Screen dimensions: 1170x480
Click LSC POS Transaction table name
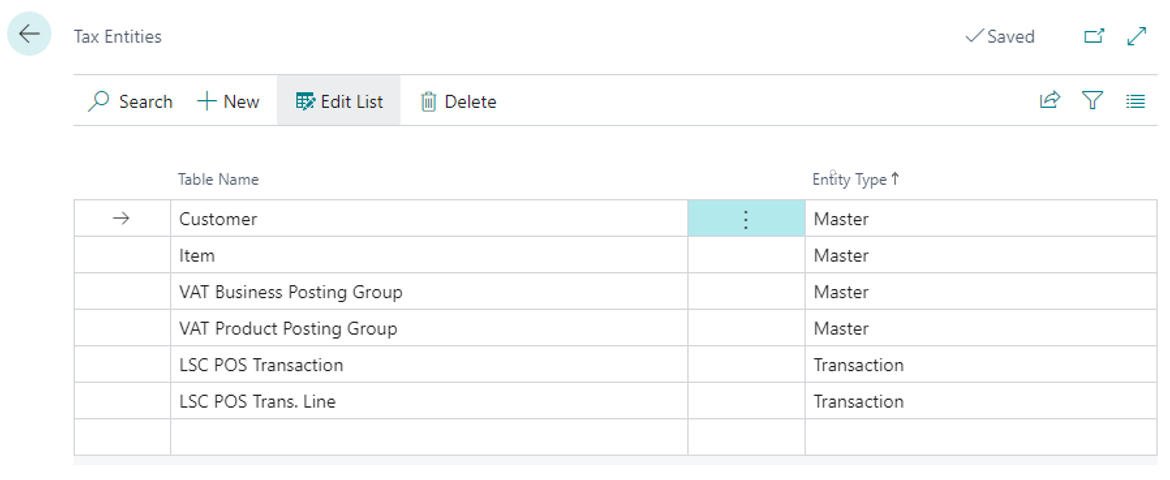coord(260,365)
